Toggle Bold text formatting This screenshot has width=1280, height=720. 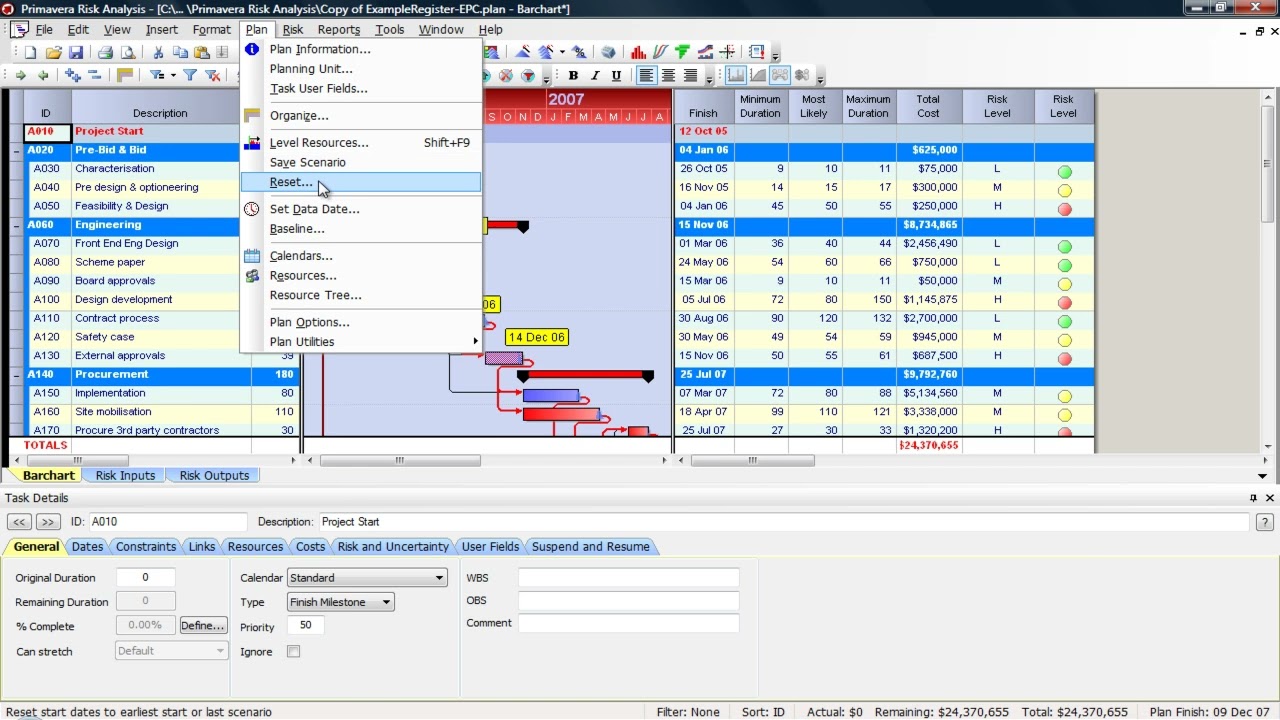(x=573, y=75)
